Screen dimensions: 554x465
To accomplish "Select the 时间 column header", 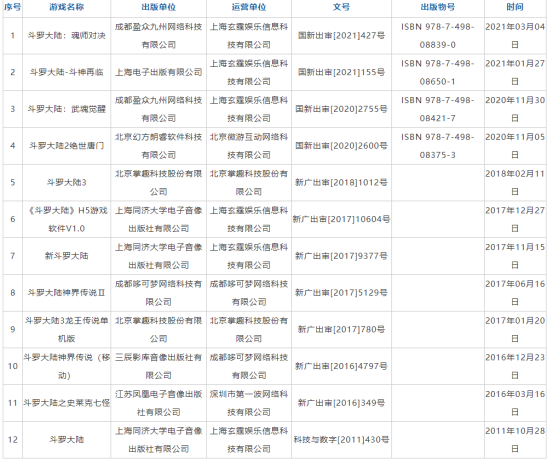I will click(515, 7).
